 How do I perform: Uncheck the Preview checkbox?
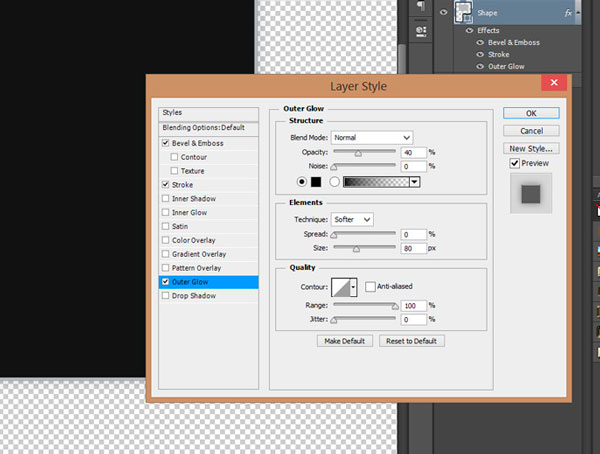point(515,163)
